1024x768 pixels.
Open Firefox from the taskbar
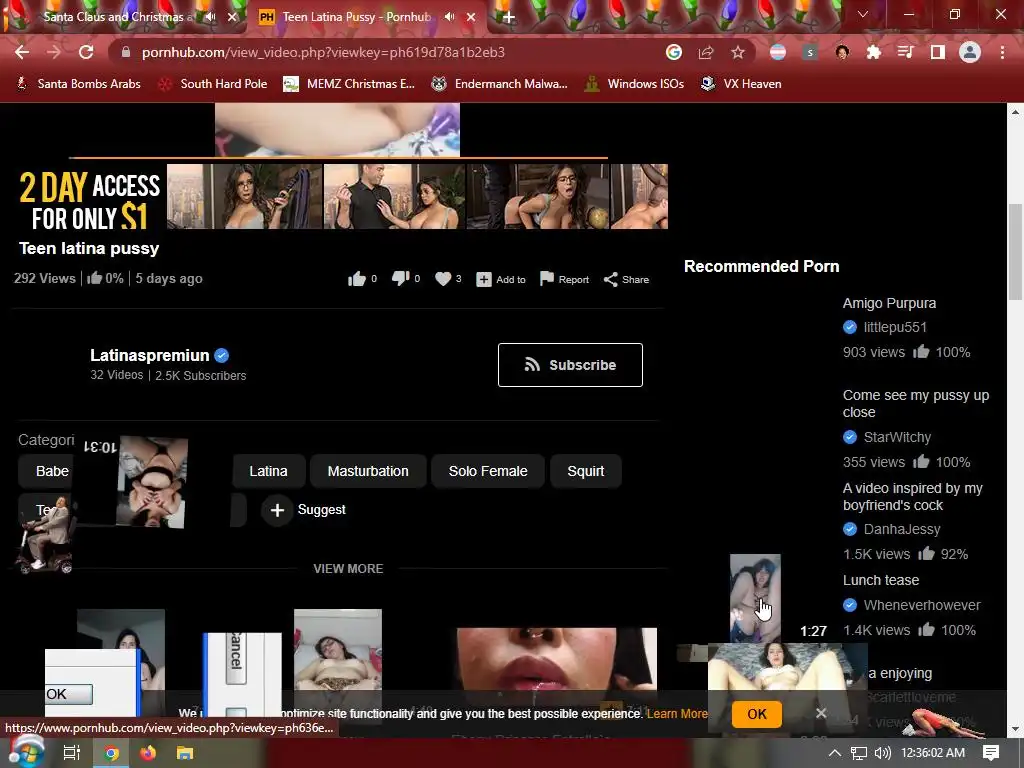(x=148, y=753)
